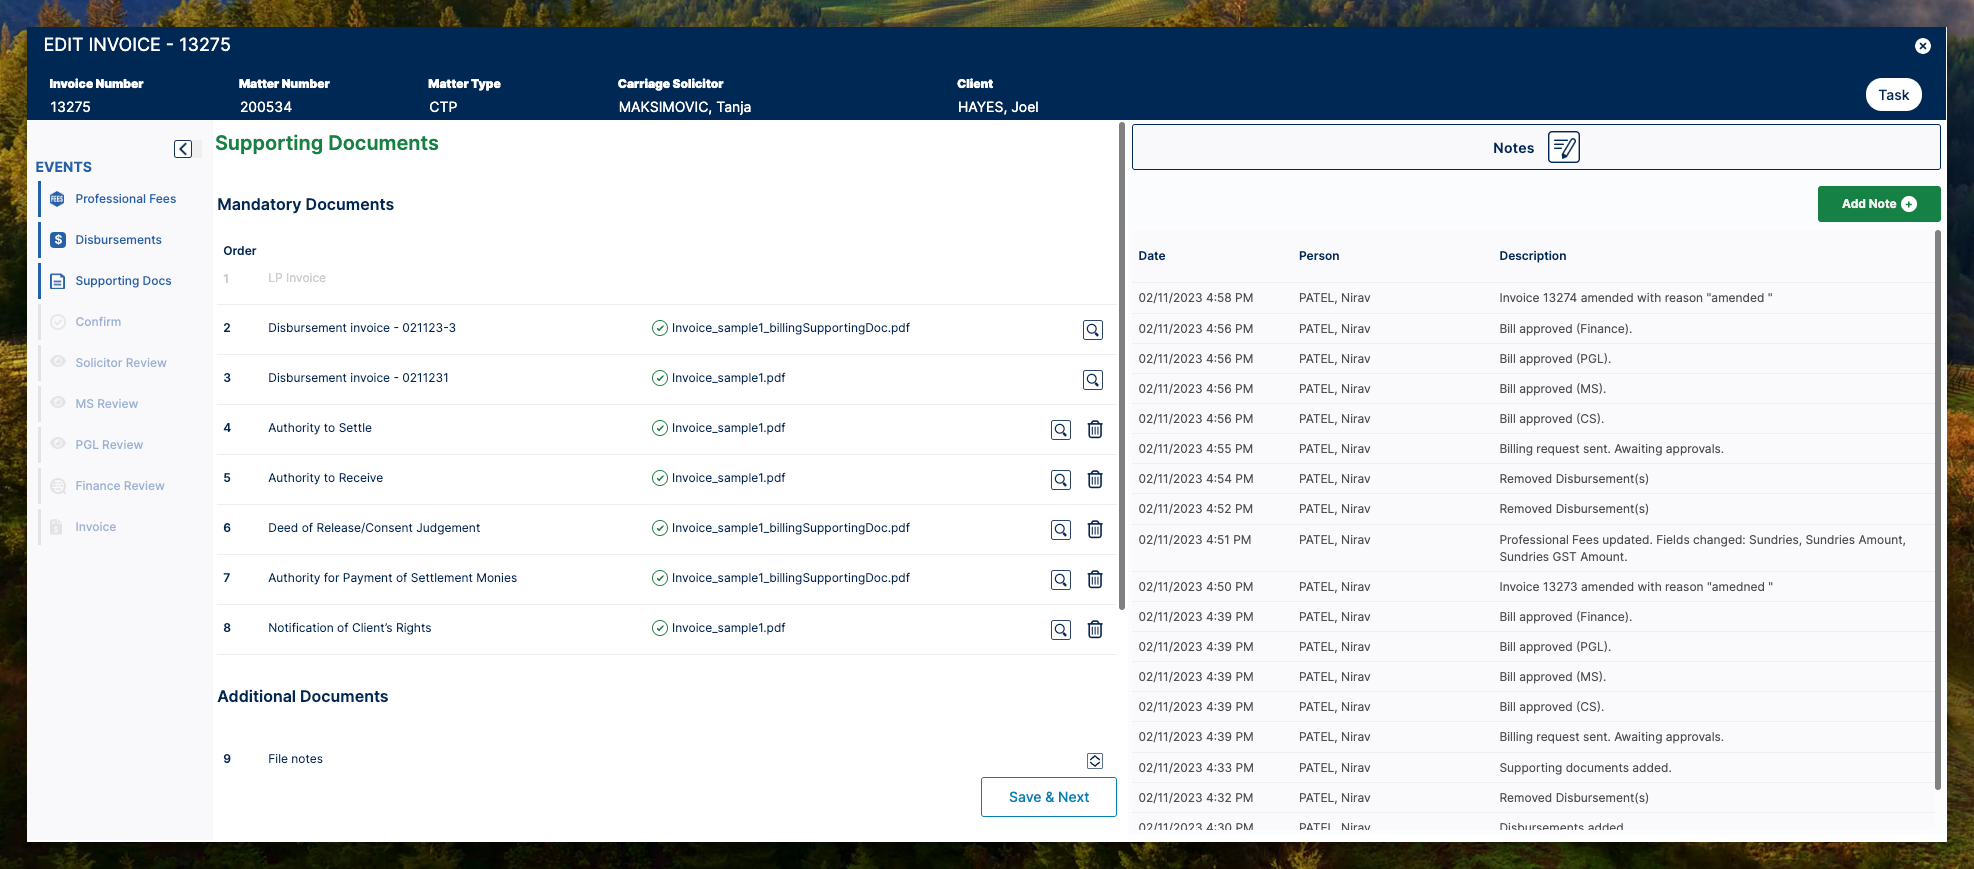This screenshot has height=869, width=1974.
Task: Open the Professional Fees event
Action: pos(125,199)
